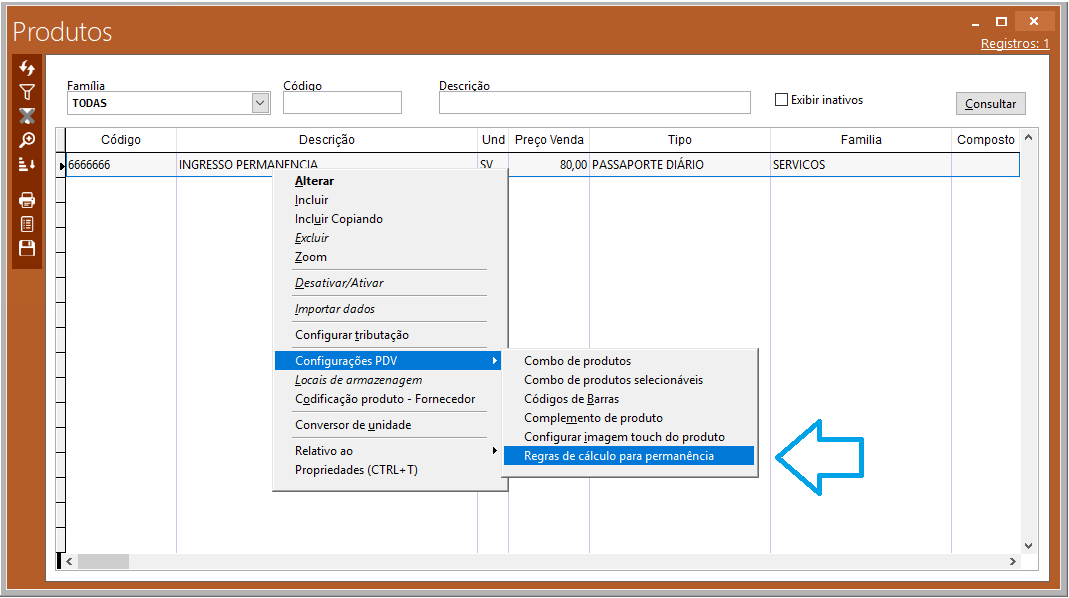Open Configurar tributação menu entry

351,335
